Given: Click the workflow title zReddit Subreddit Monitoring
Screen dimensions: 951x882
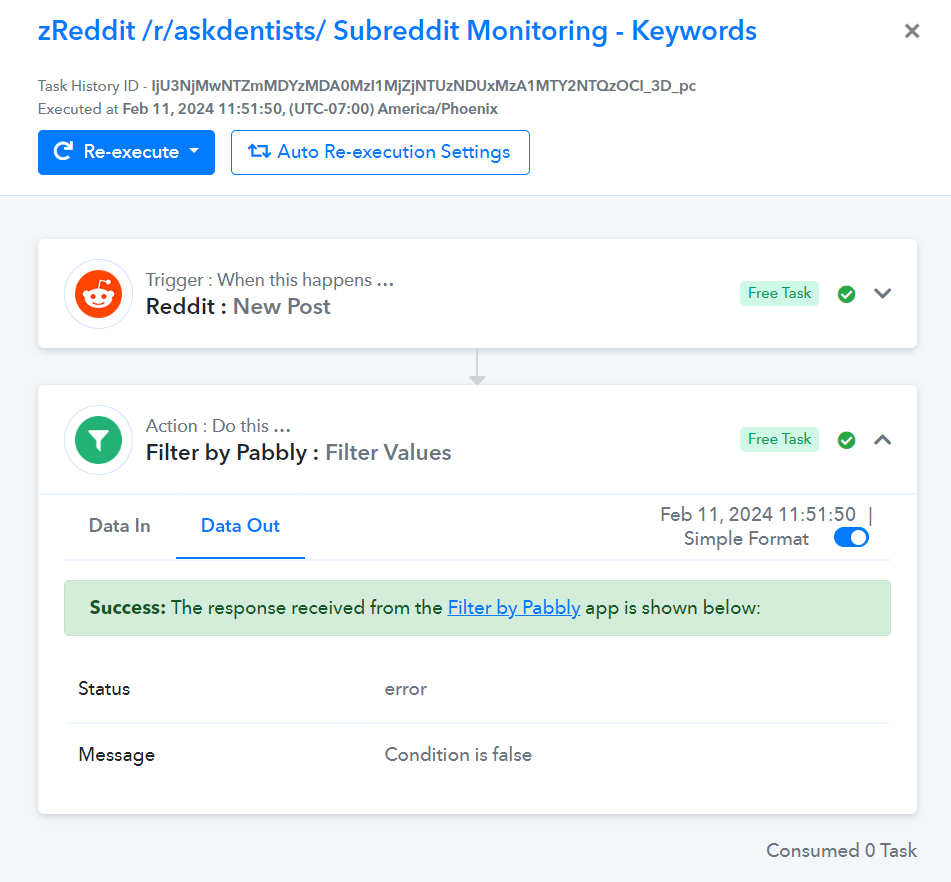Looking at the screenshot, I should pyautogui.click(x=397, y=31).
